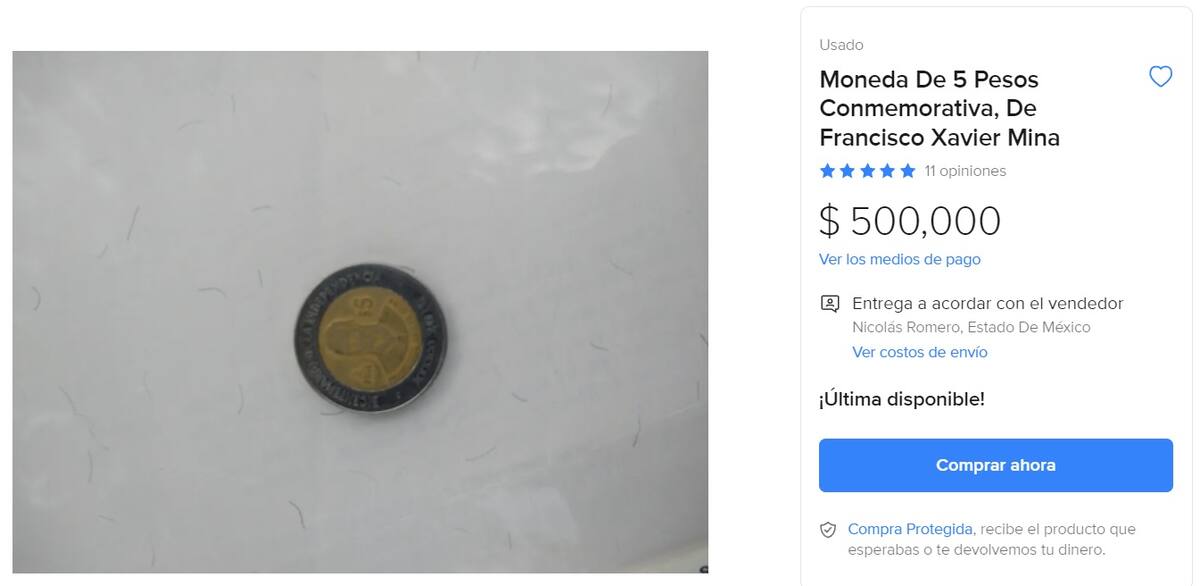Screen dimensions: 1200x586
Task: Click the Compra Protegida shield icon
Action: tap(828, 530)
